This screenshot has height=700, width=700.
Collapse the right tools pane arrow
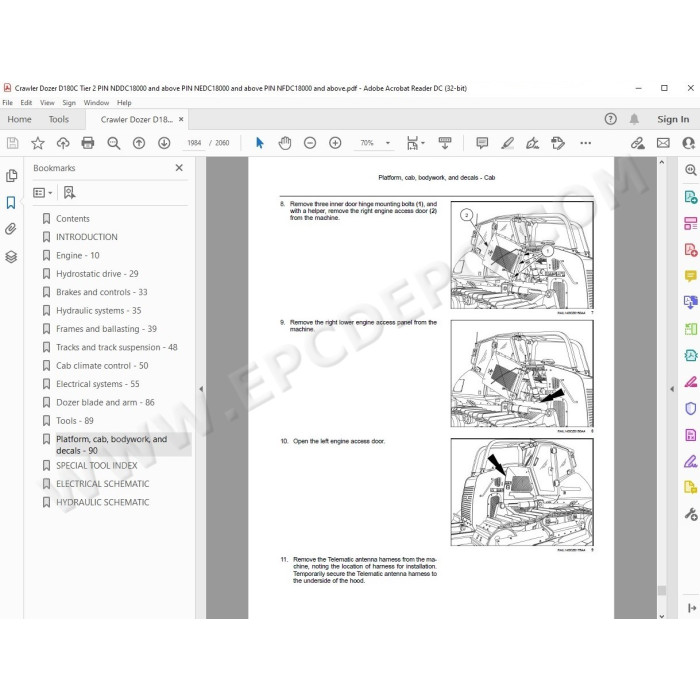point(672,389)
